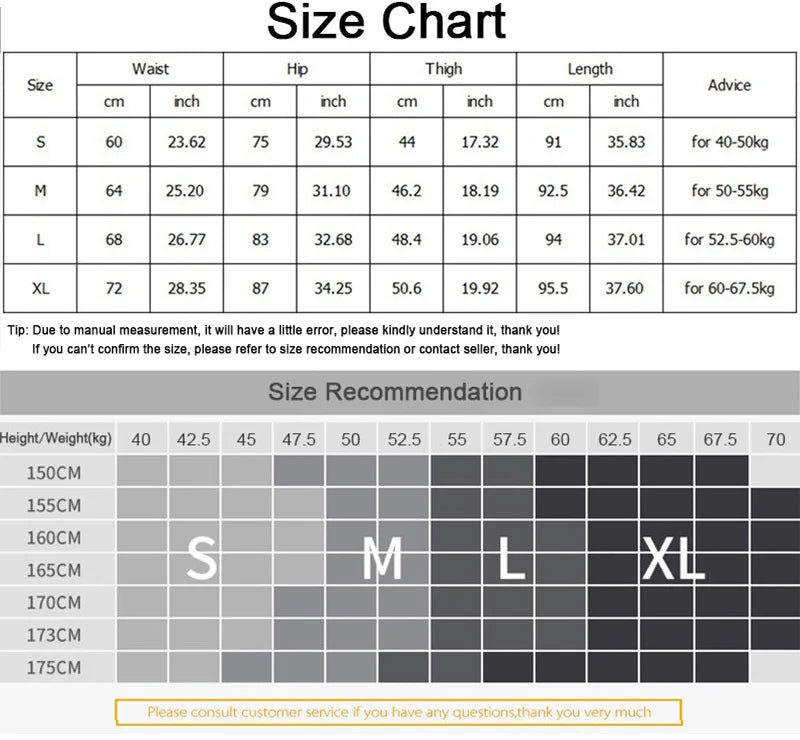Click the yellow-bordered customer service notice

click(398, 712)
